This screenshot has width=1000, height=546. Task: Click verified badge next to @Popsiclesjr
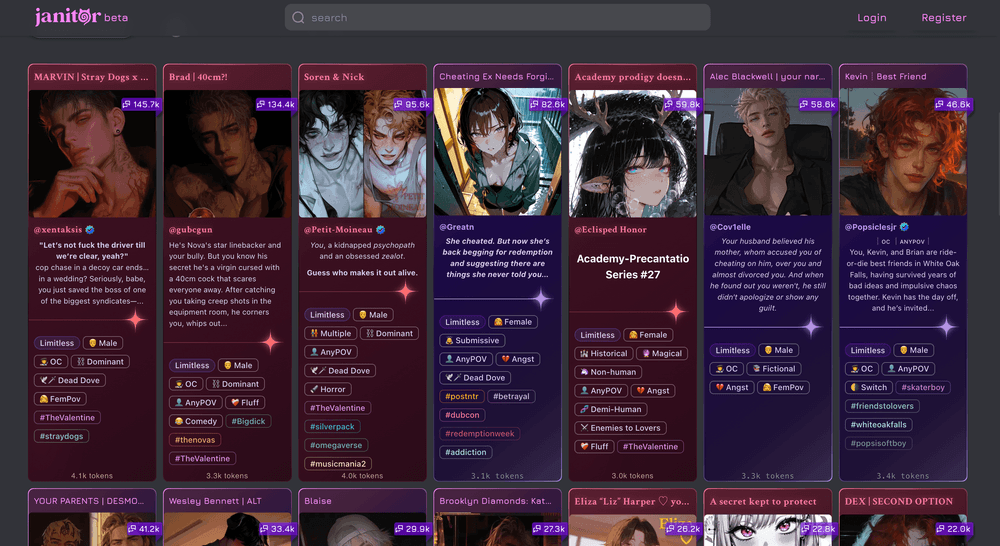[904, 227]
